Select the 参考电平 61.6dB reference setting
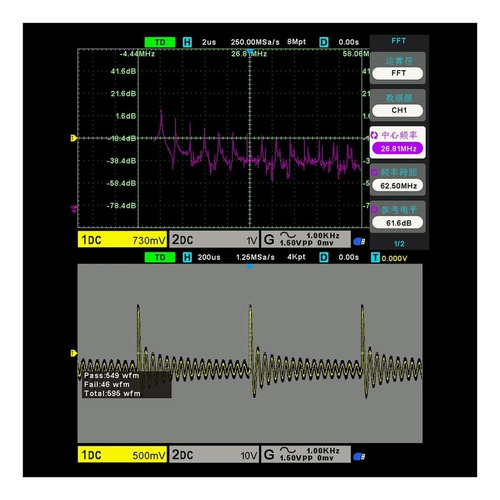The height and width of the screenshot is (500, 500). pos(398,217)
